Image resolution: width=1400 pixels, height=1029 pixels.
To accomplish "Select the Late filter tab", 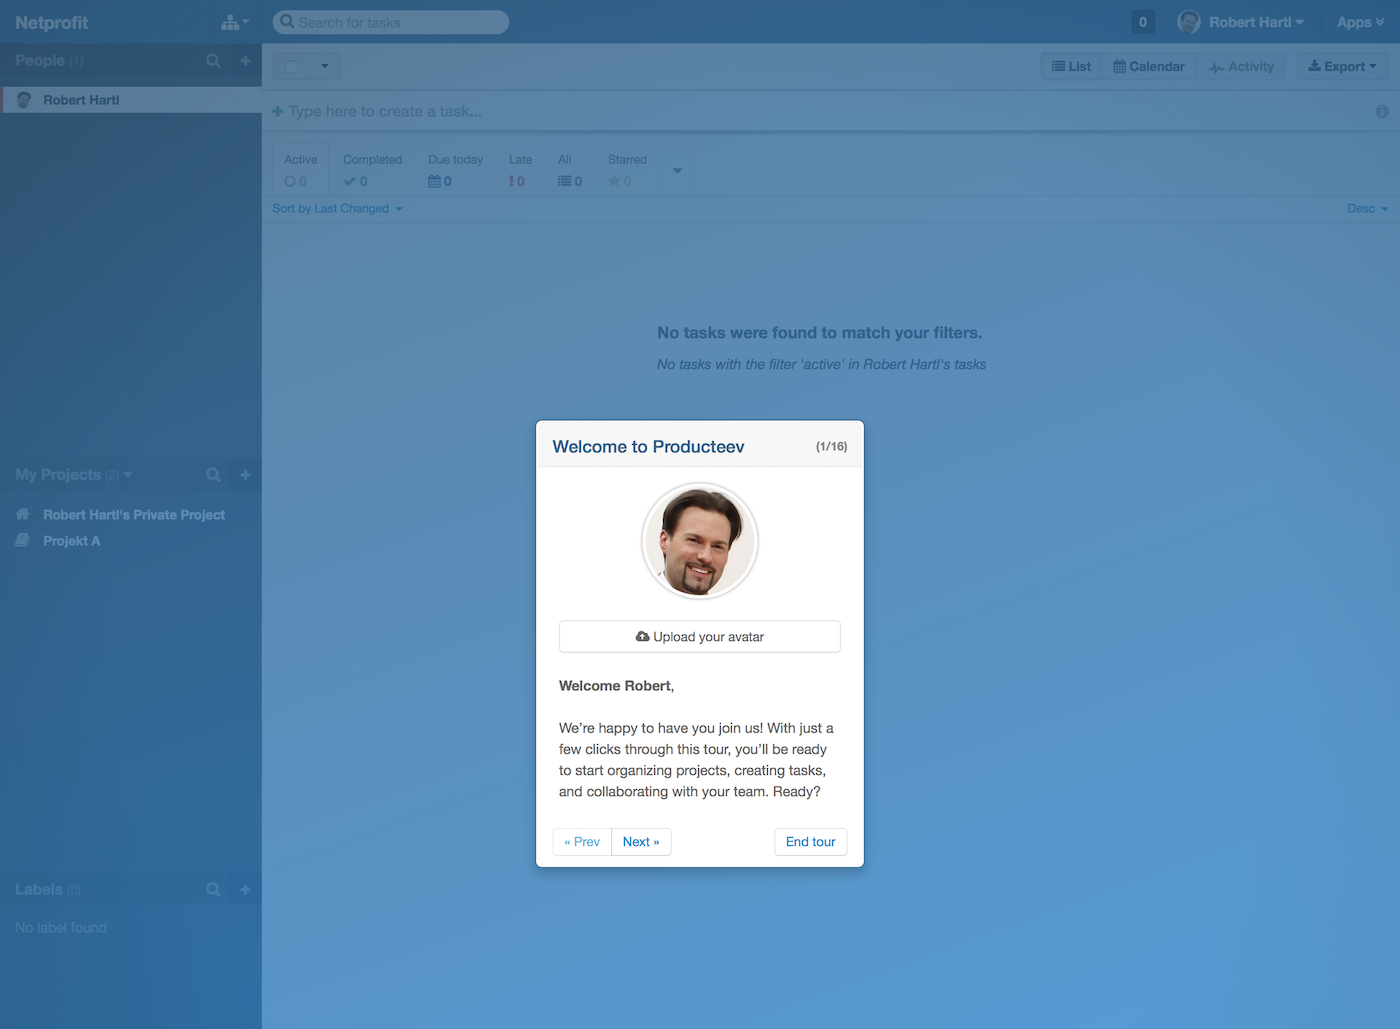I will [520, 170].
